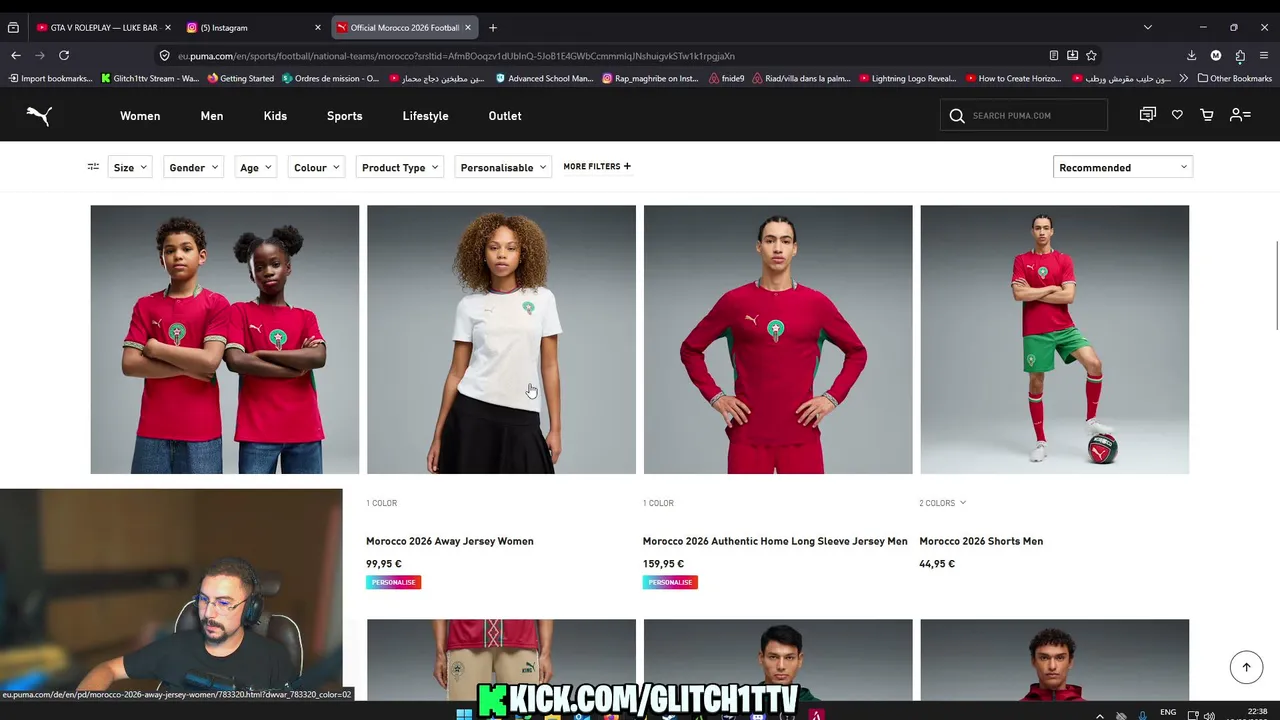
Task: Expand the Size filter dropdown
Action: click(130, 167)
